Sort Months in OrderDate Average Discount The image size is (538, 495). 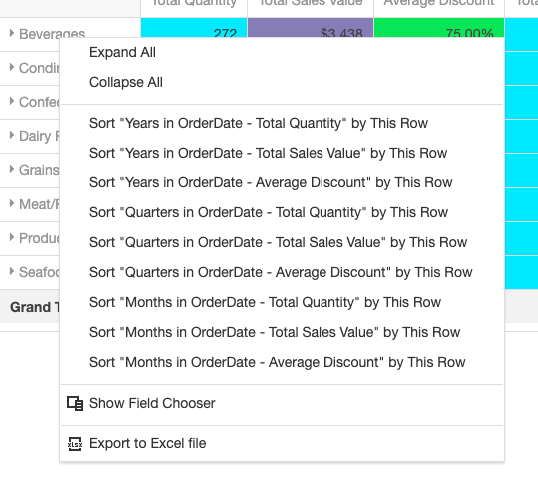click(x=282, y=362)
